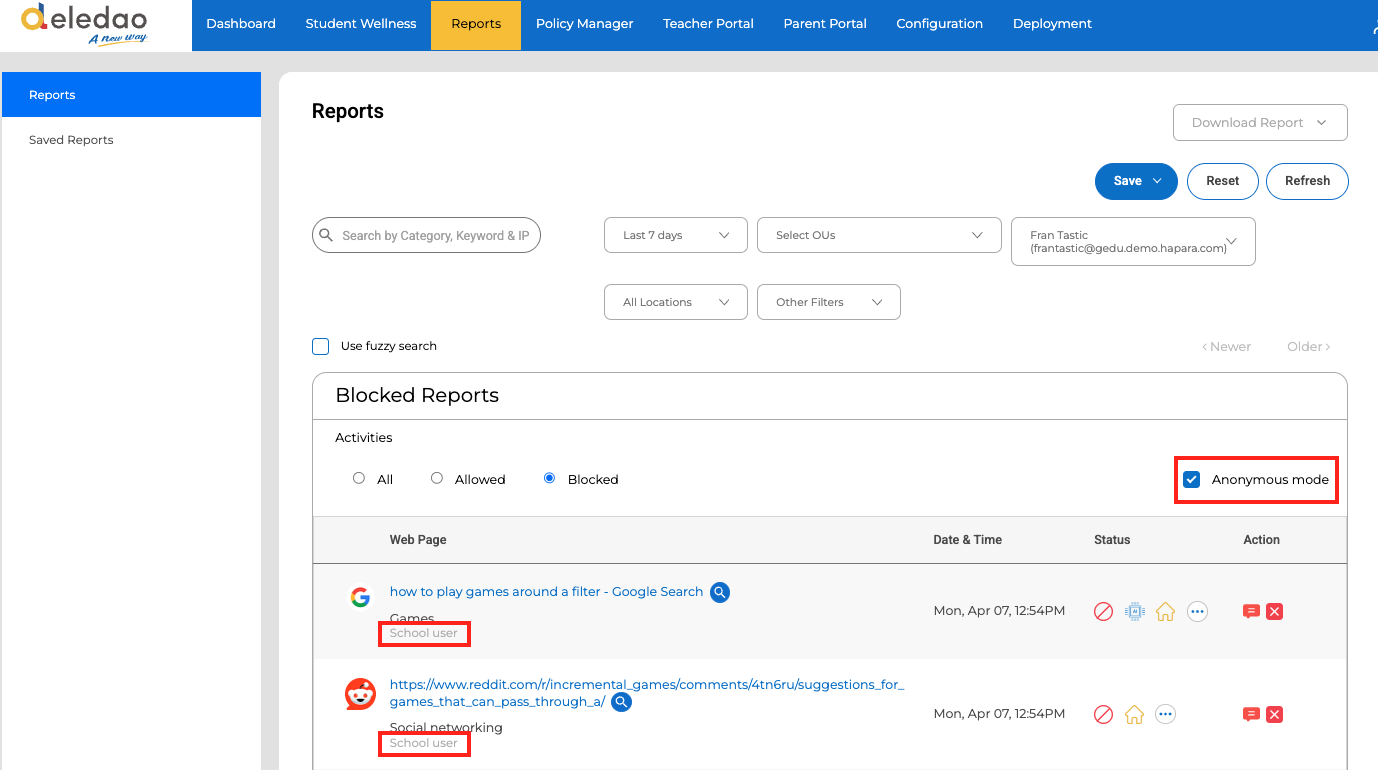Click the home icon in reddit row
This screenshot has width=1378, height=770.
(x=1134, y=715)
